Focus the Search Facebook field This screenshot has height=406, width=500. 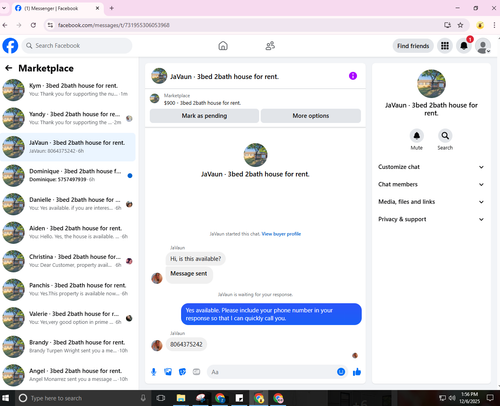[x=77, y=46]
